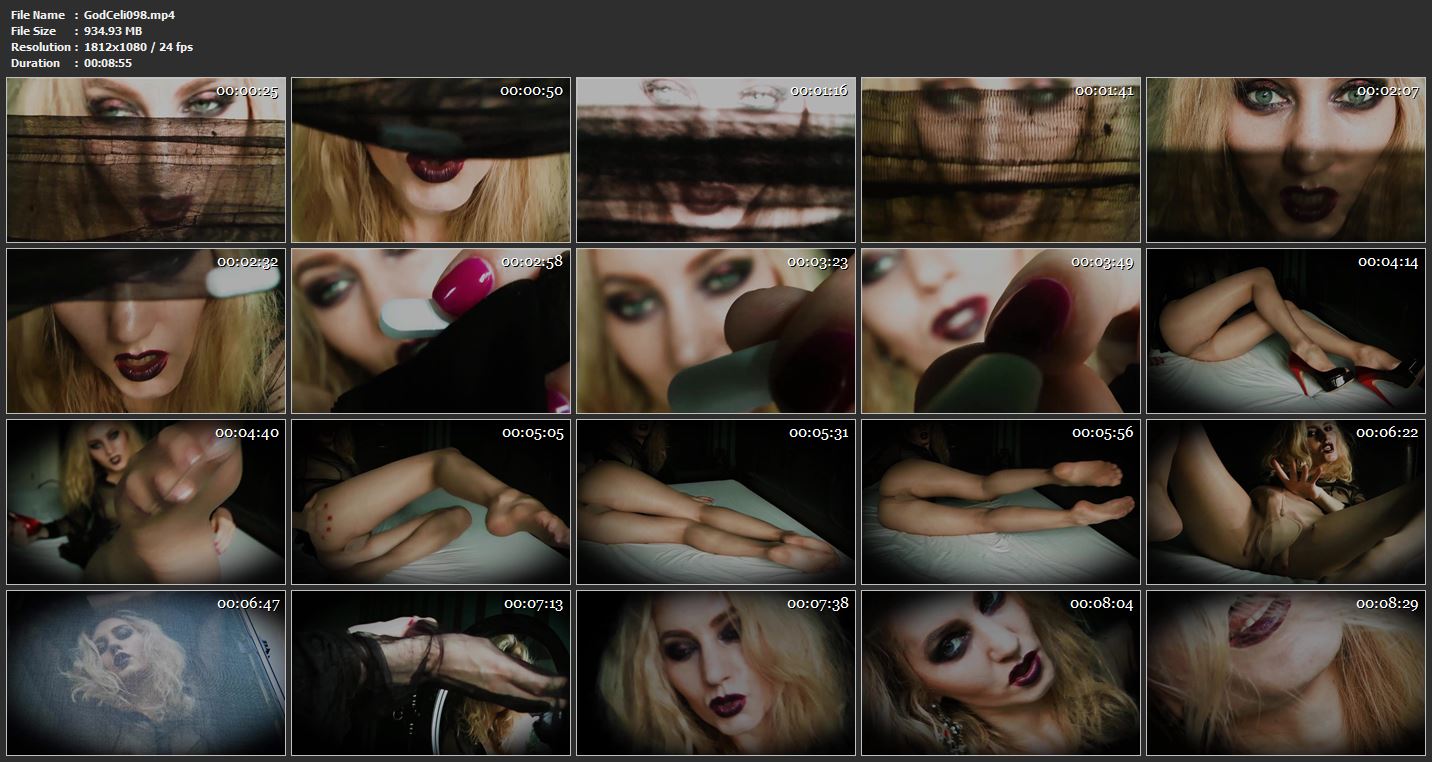Viewport: 1432px width, 762px height.
Task: Select the thumbnail timestamped 00:04:14
Action: (x=1286, y=331)
